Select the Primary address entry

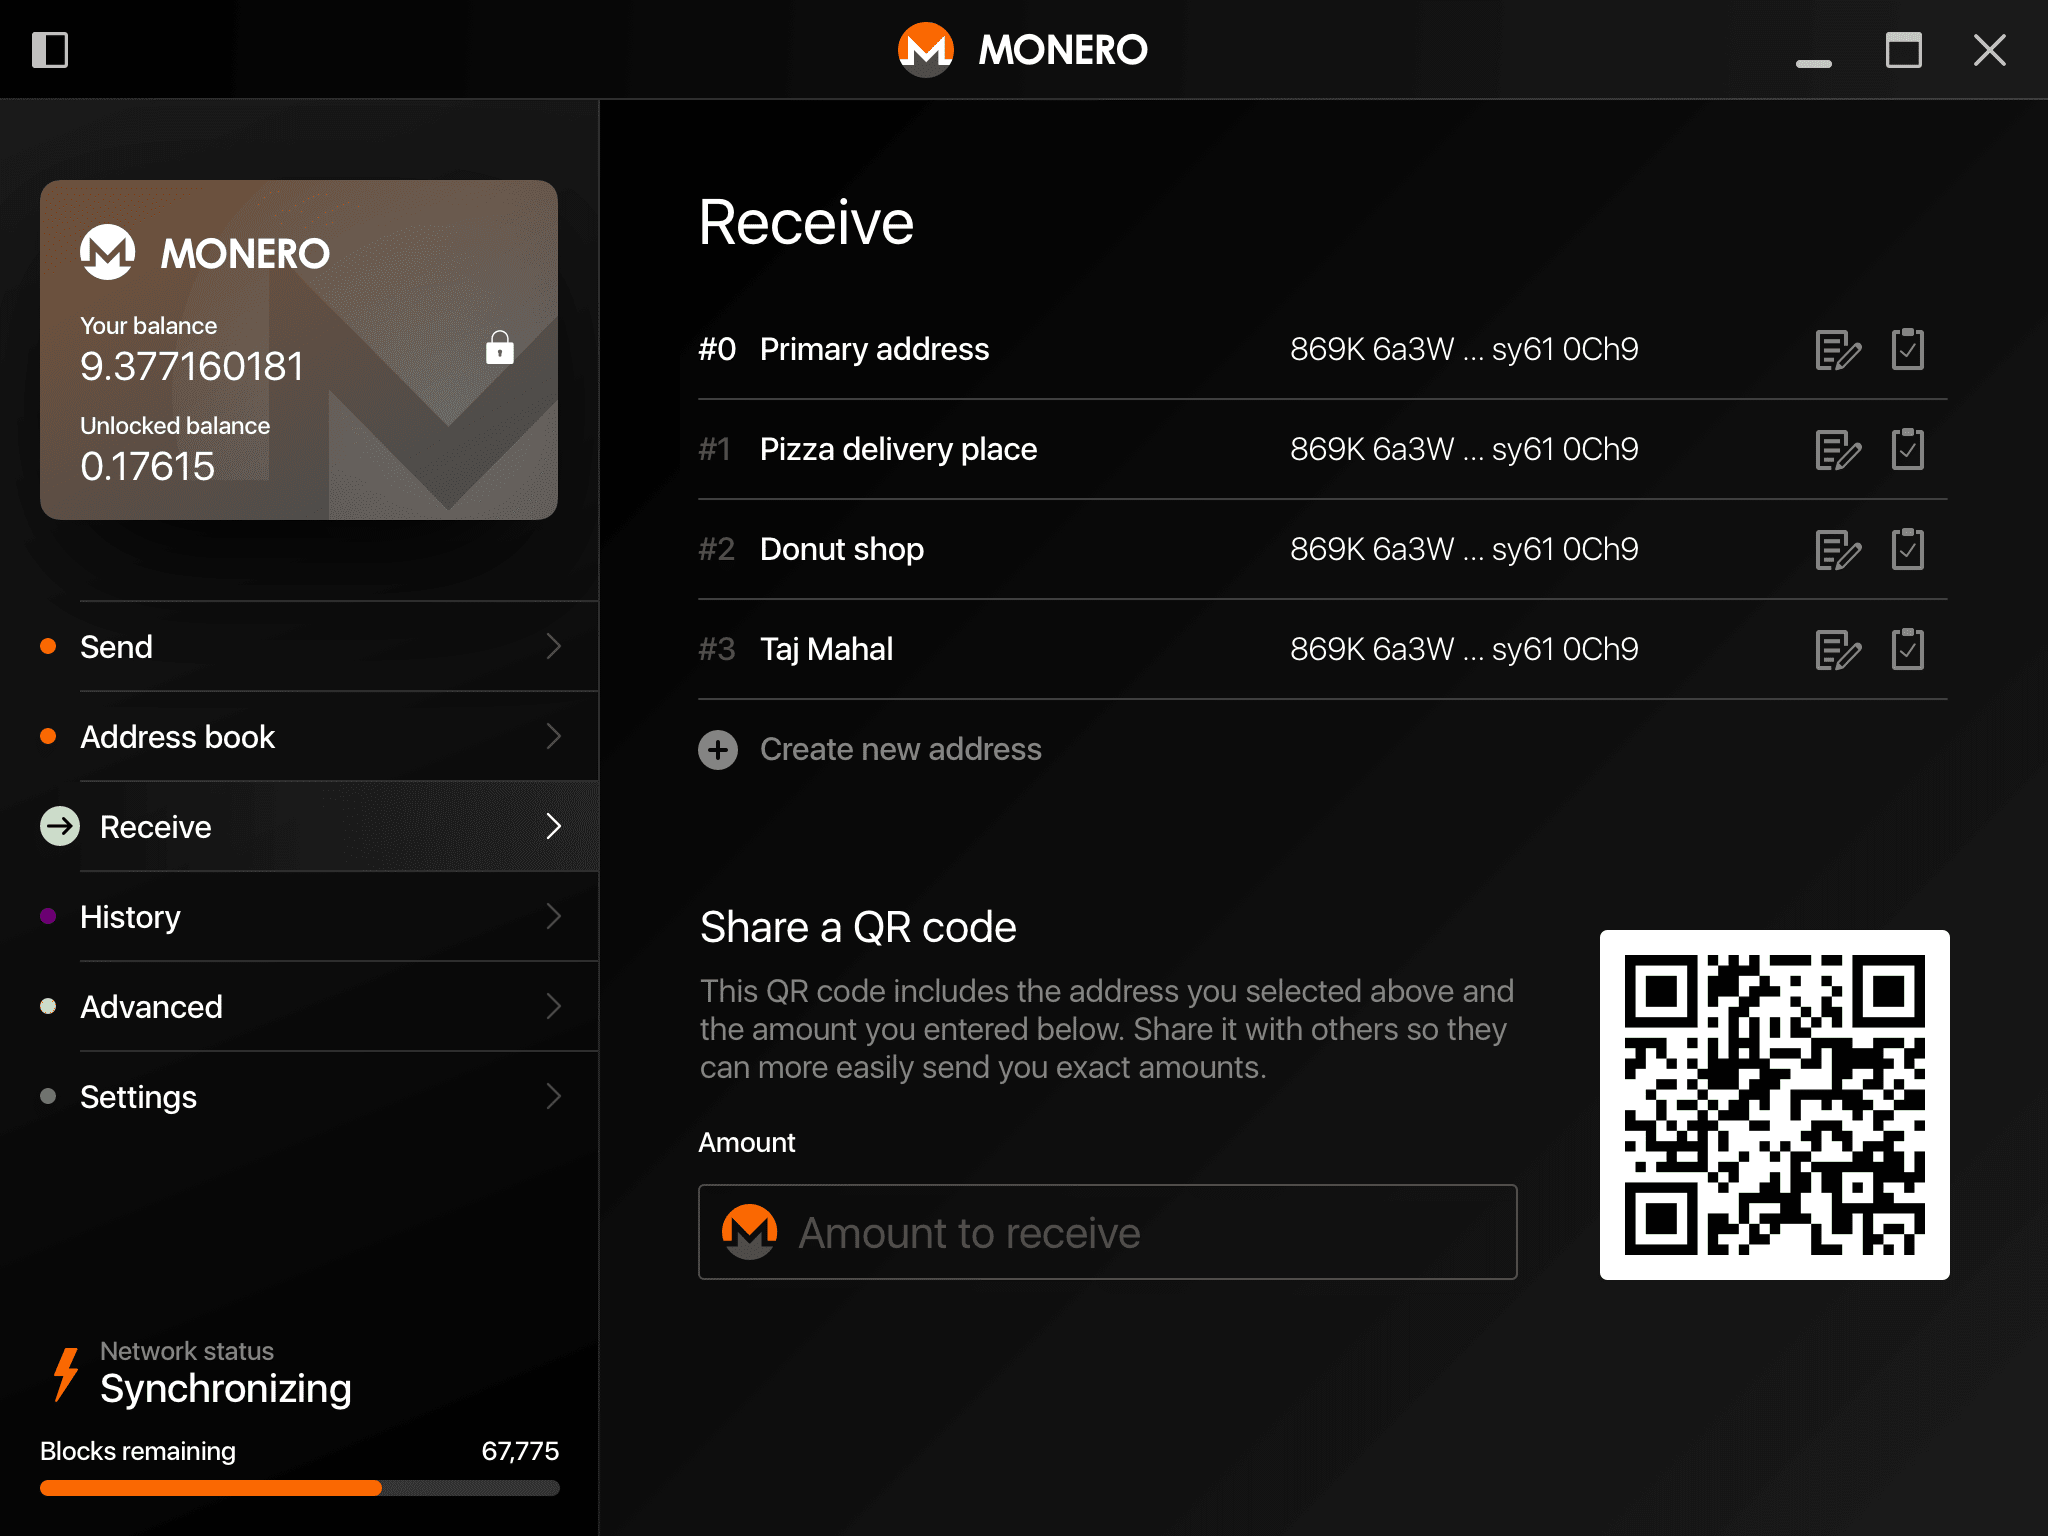875,349
